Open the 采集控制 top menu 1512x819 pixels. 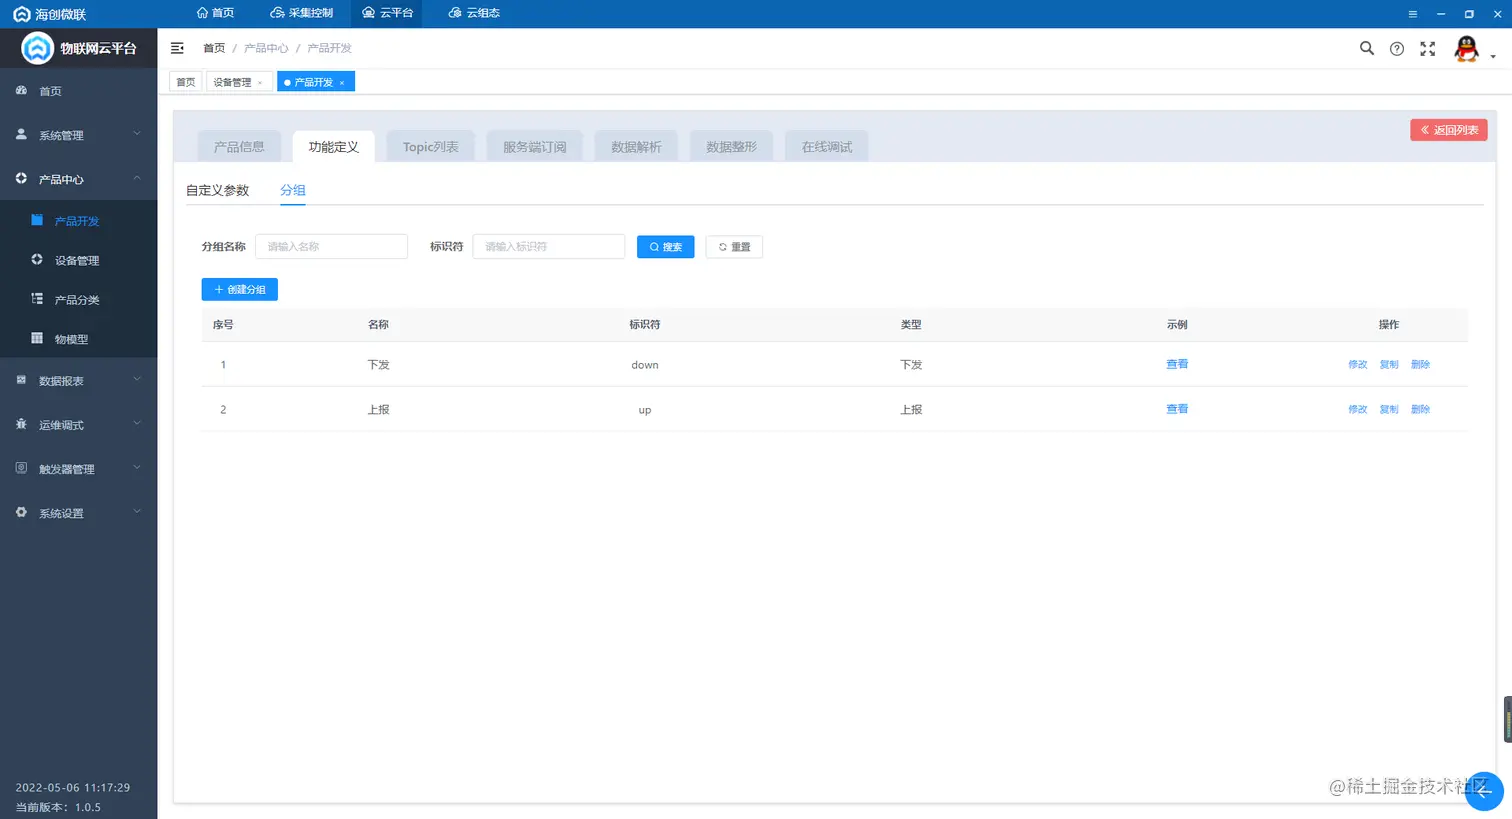point(301,13)
